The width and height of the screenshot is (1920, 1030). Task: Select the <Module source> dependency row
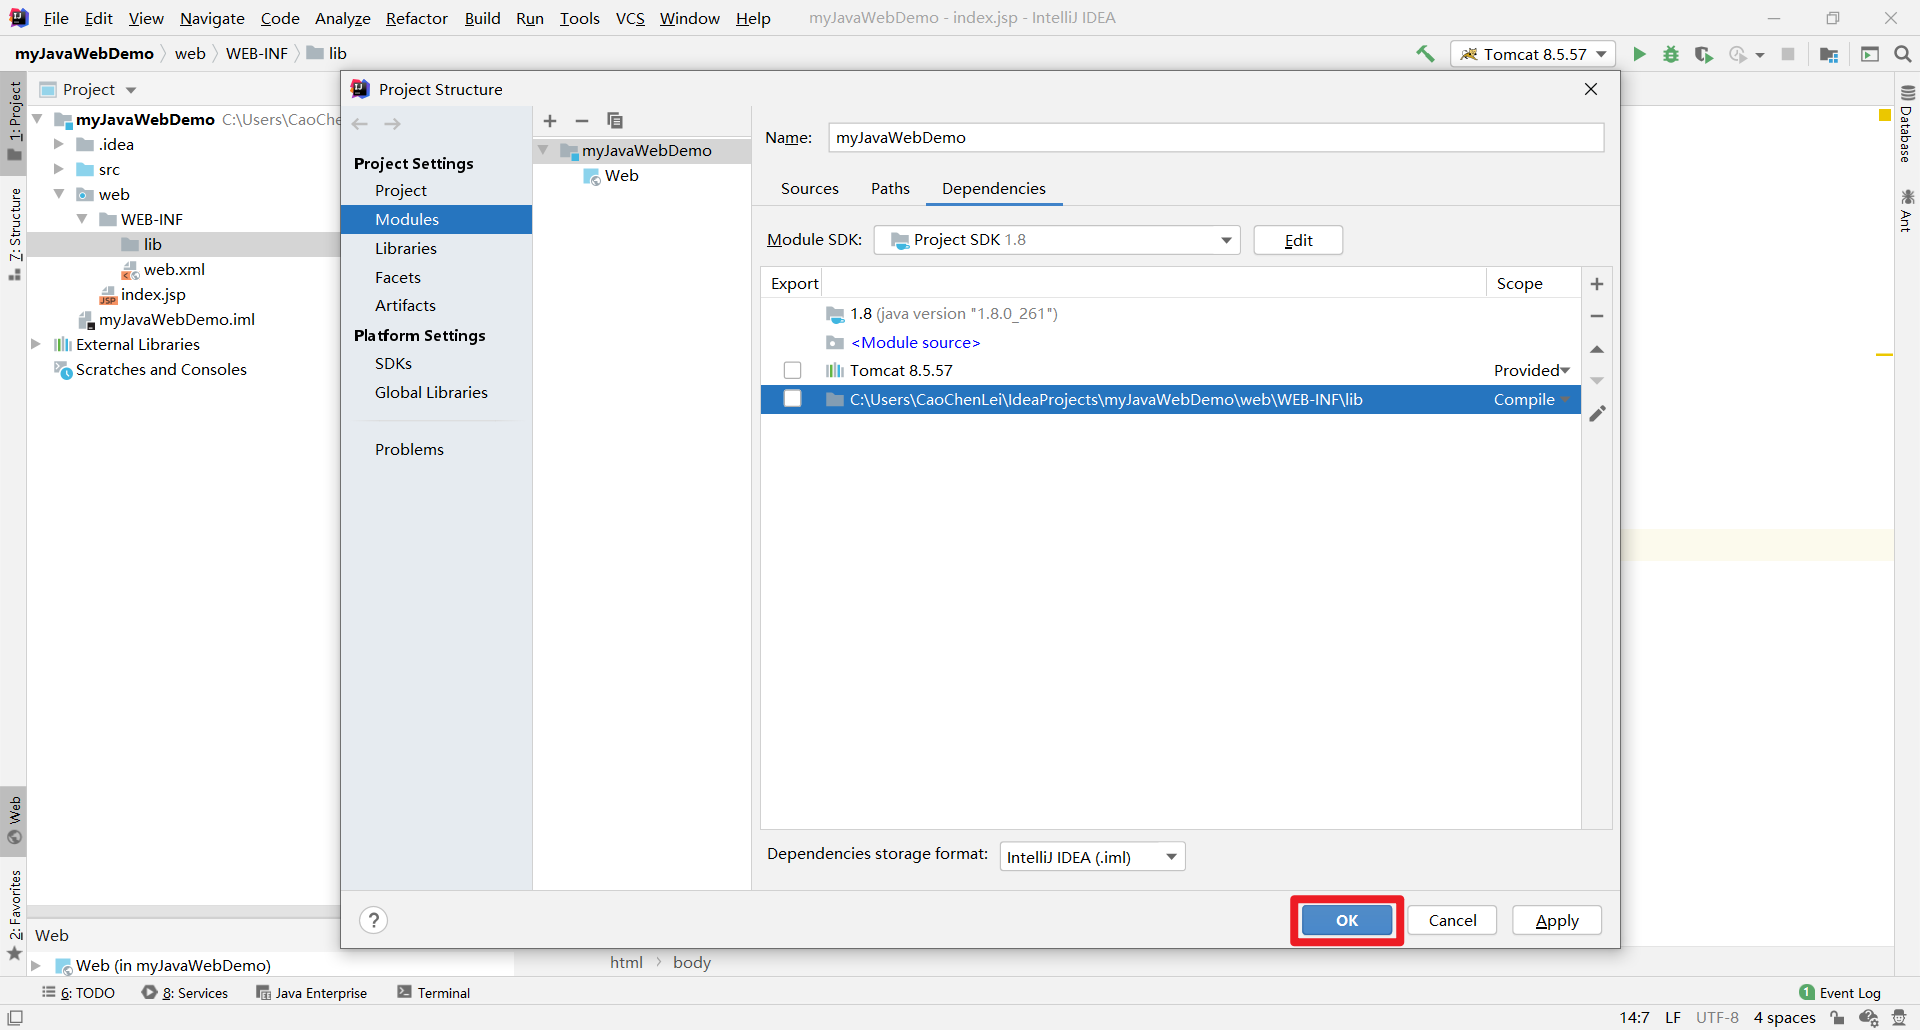pos(1170,343)
